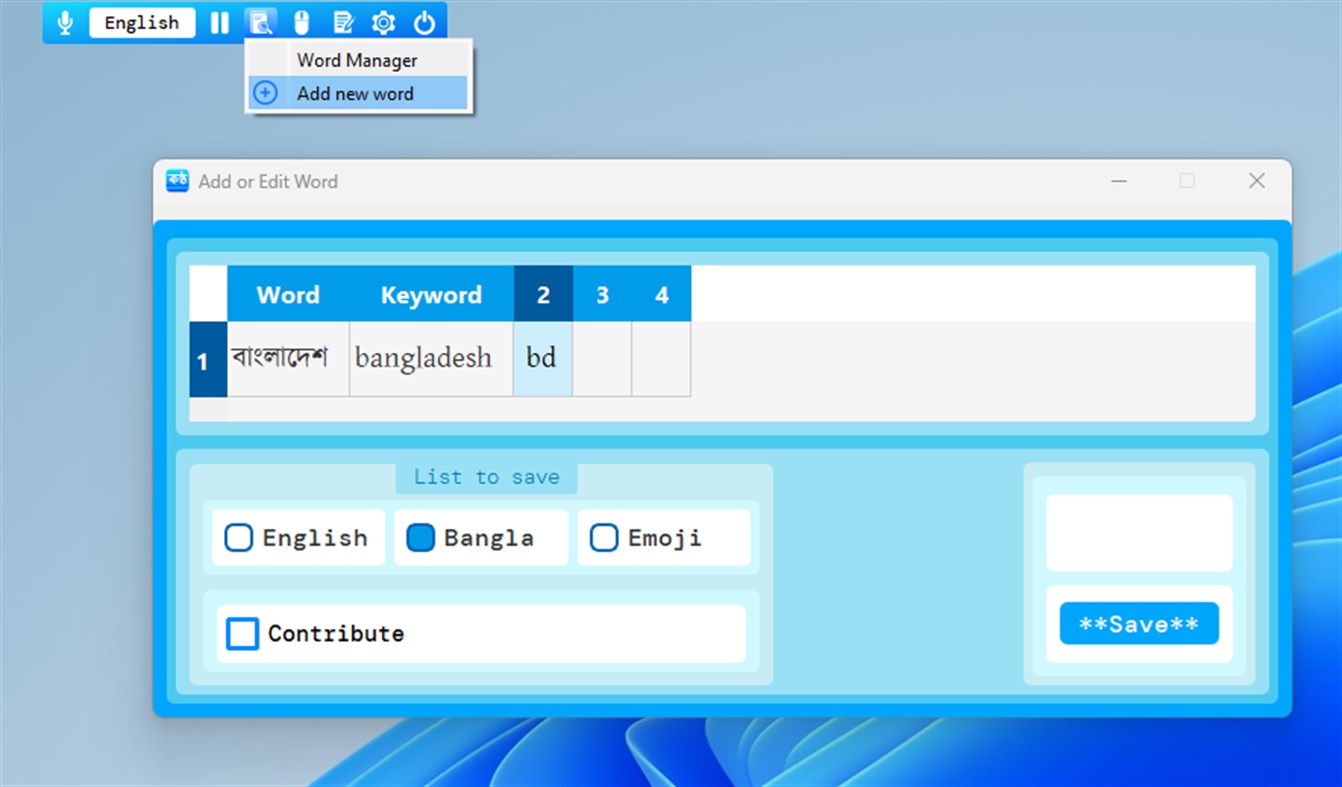Click the English language button
Screen dimensions: 1342x787
141,22
